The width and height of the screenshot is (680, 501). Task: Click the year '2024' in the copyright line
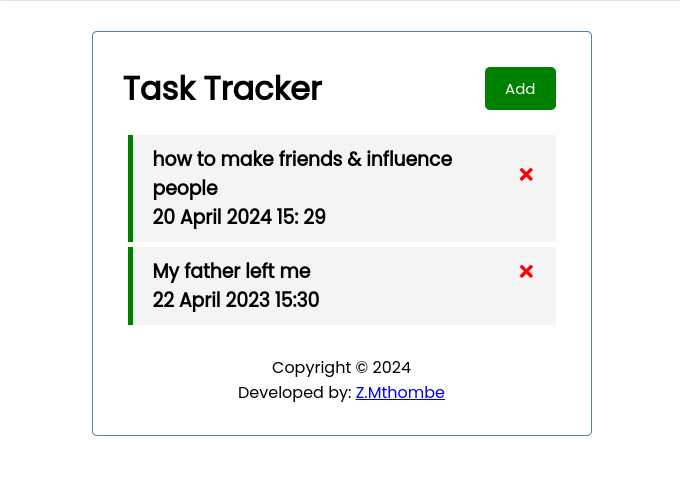click(x=392, y=368)
